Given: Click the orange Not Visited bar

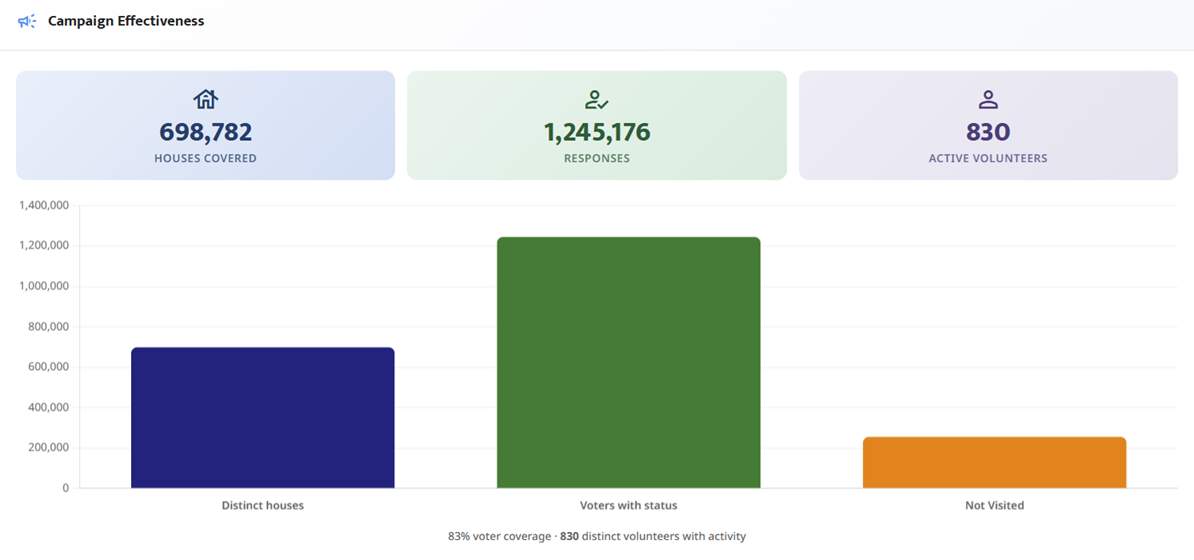Looking at the screenshot, I should click(994, 462).
